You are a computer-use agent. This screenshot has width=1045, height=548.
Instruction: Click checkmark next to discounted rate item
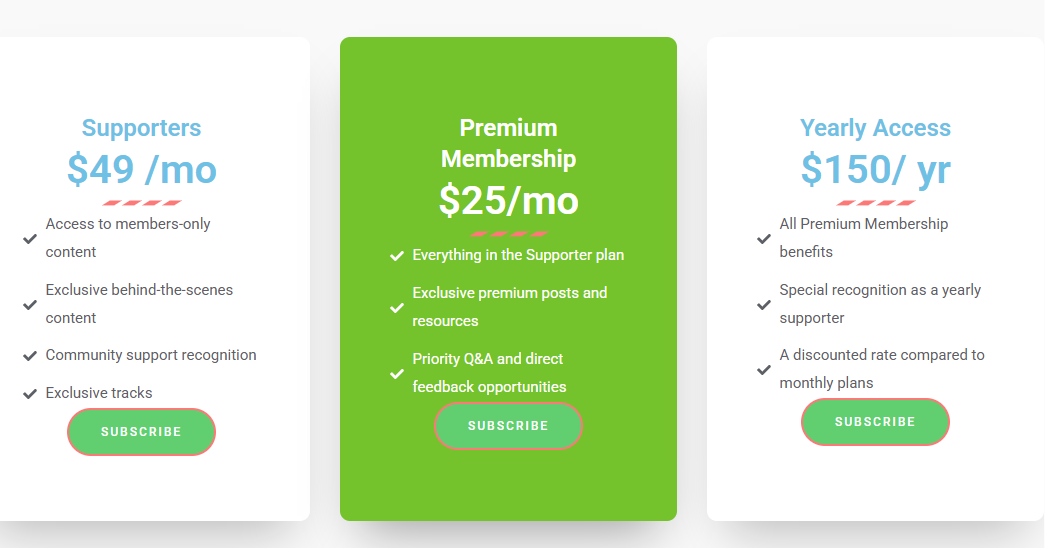(x=764, y=369)
